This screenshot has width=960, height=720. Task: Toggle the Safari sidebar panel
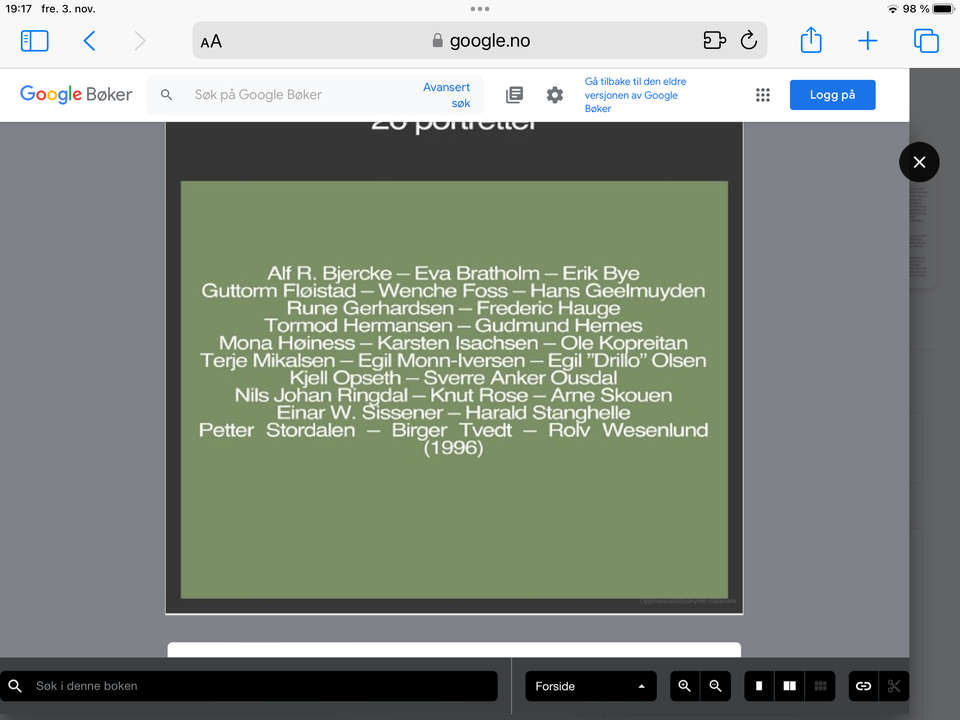pos(34,41)
